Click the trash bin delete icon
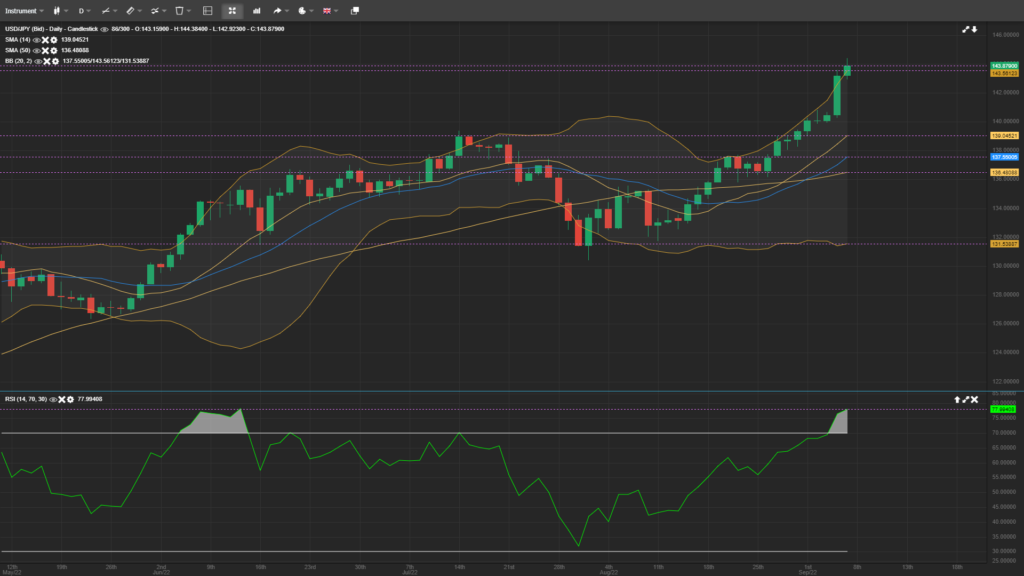1024x576 pixels. (x=180, y=10)
